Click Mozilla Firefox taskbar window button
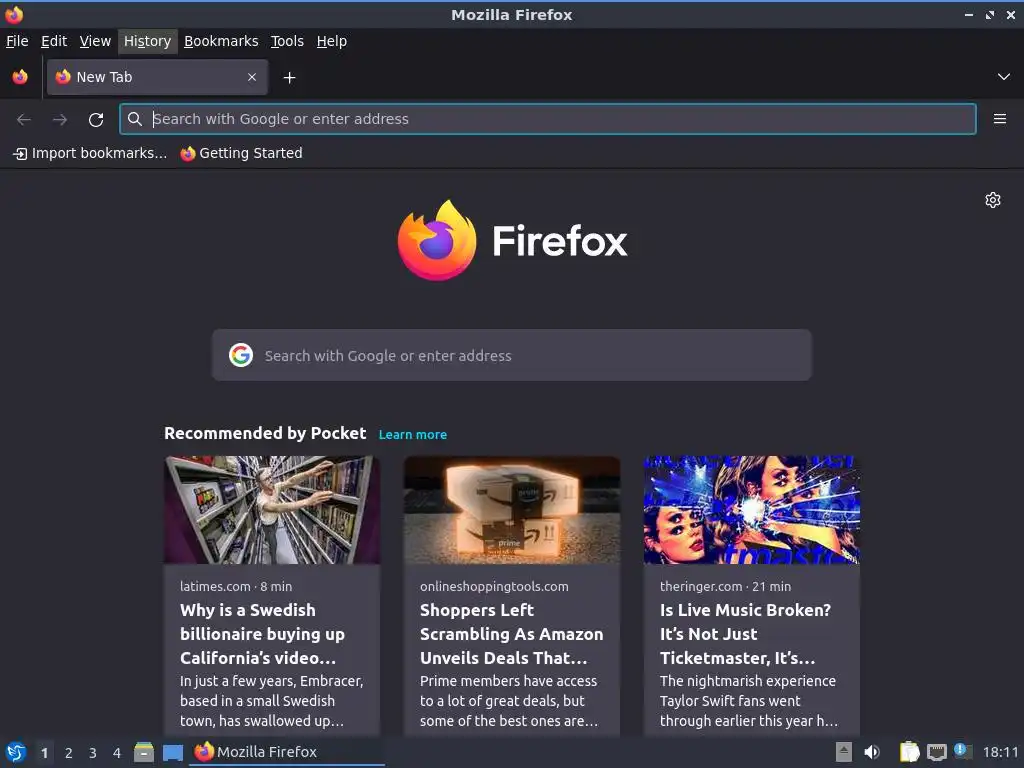1024x768 pixels. tap(287, 752)
